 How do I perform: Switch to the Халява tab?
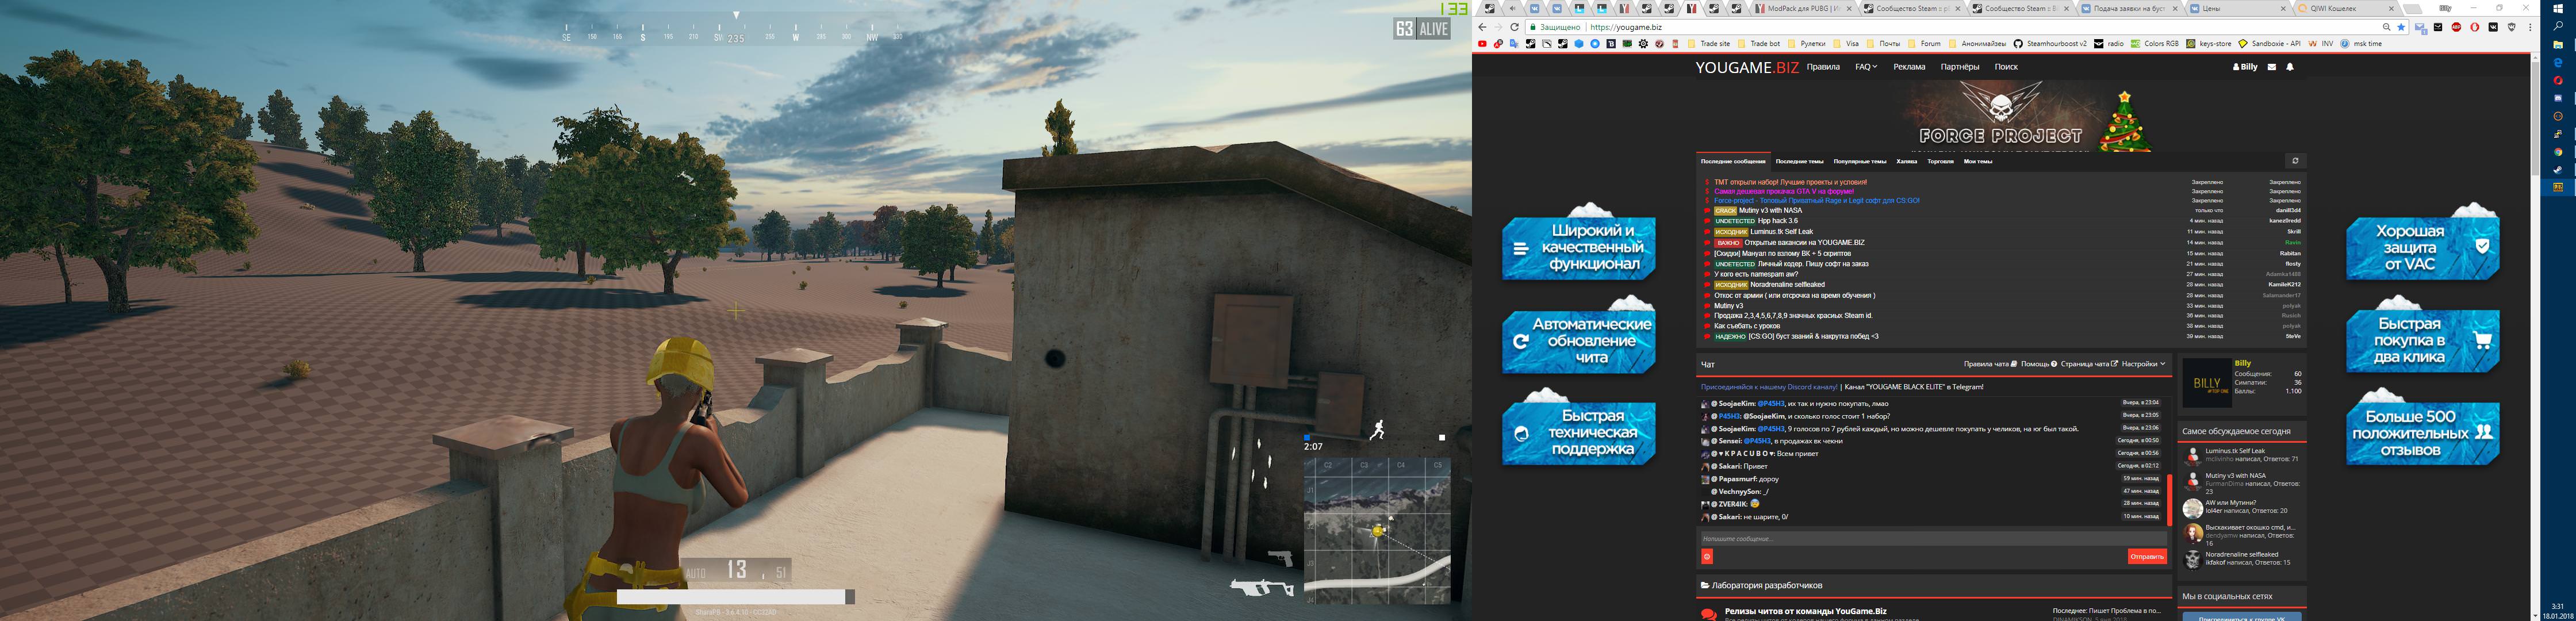(x=1907, y=161)
